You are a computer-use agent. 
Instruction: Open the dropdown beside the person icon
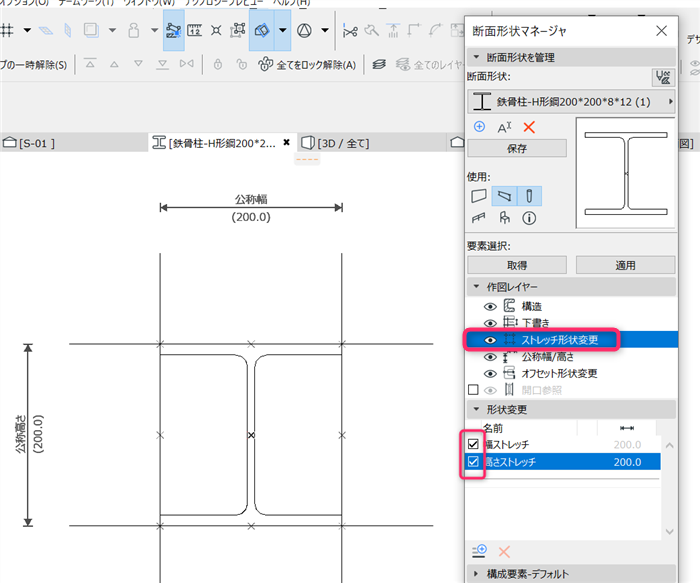[x=154, y=30]
